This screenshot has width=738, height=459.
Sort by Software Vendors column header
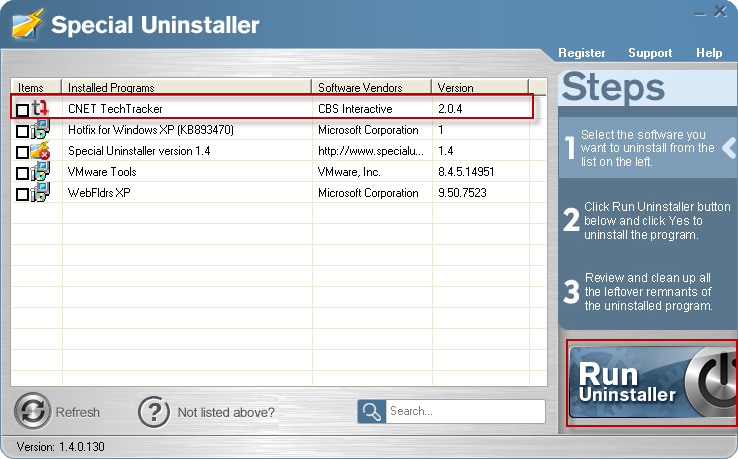point(372,88)
